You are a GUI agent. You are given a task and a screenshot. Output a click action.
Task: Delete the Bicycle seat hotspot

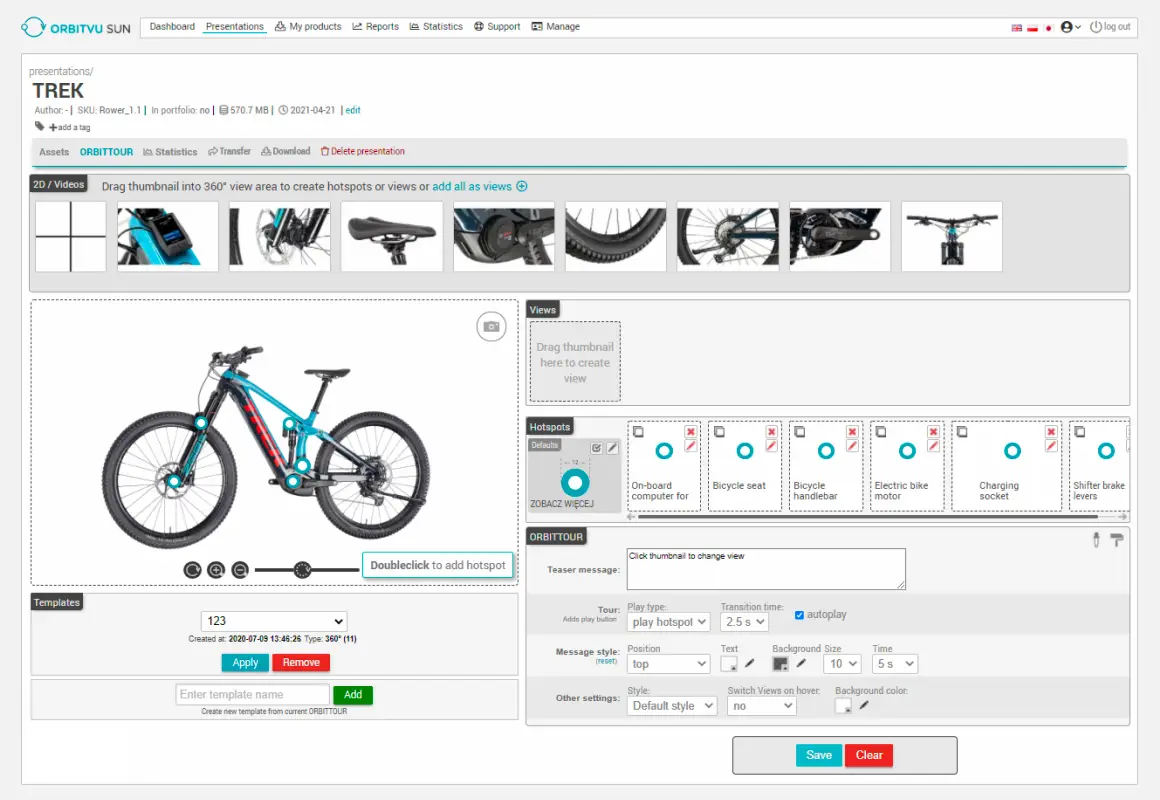click(x=773, y=432)
